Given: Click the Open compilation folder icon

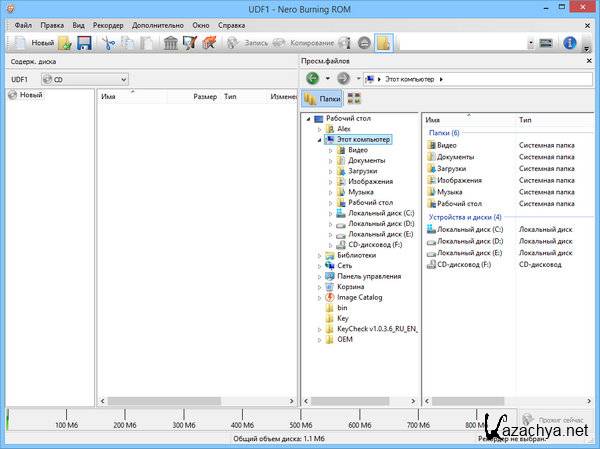Looking at the screenshot, I should [65, 43].
